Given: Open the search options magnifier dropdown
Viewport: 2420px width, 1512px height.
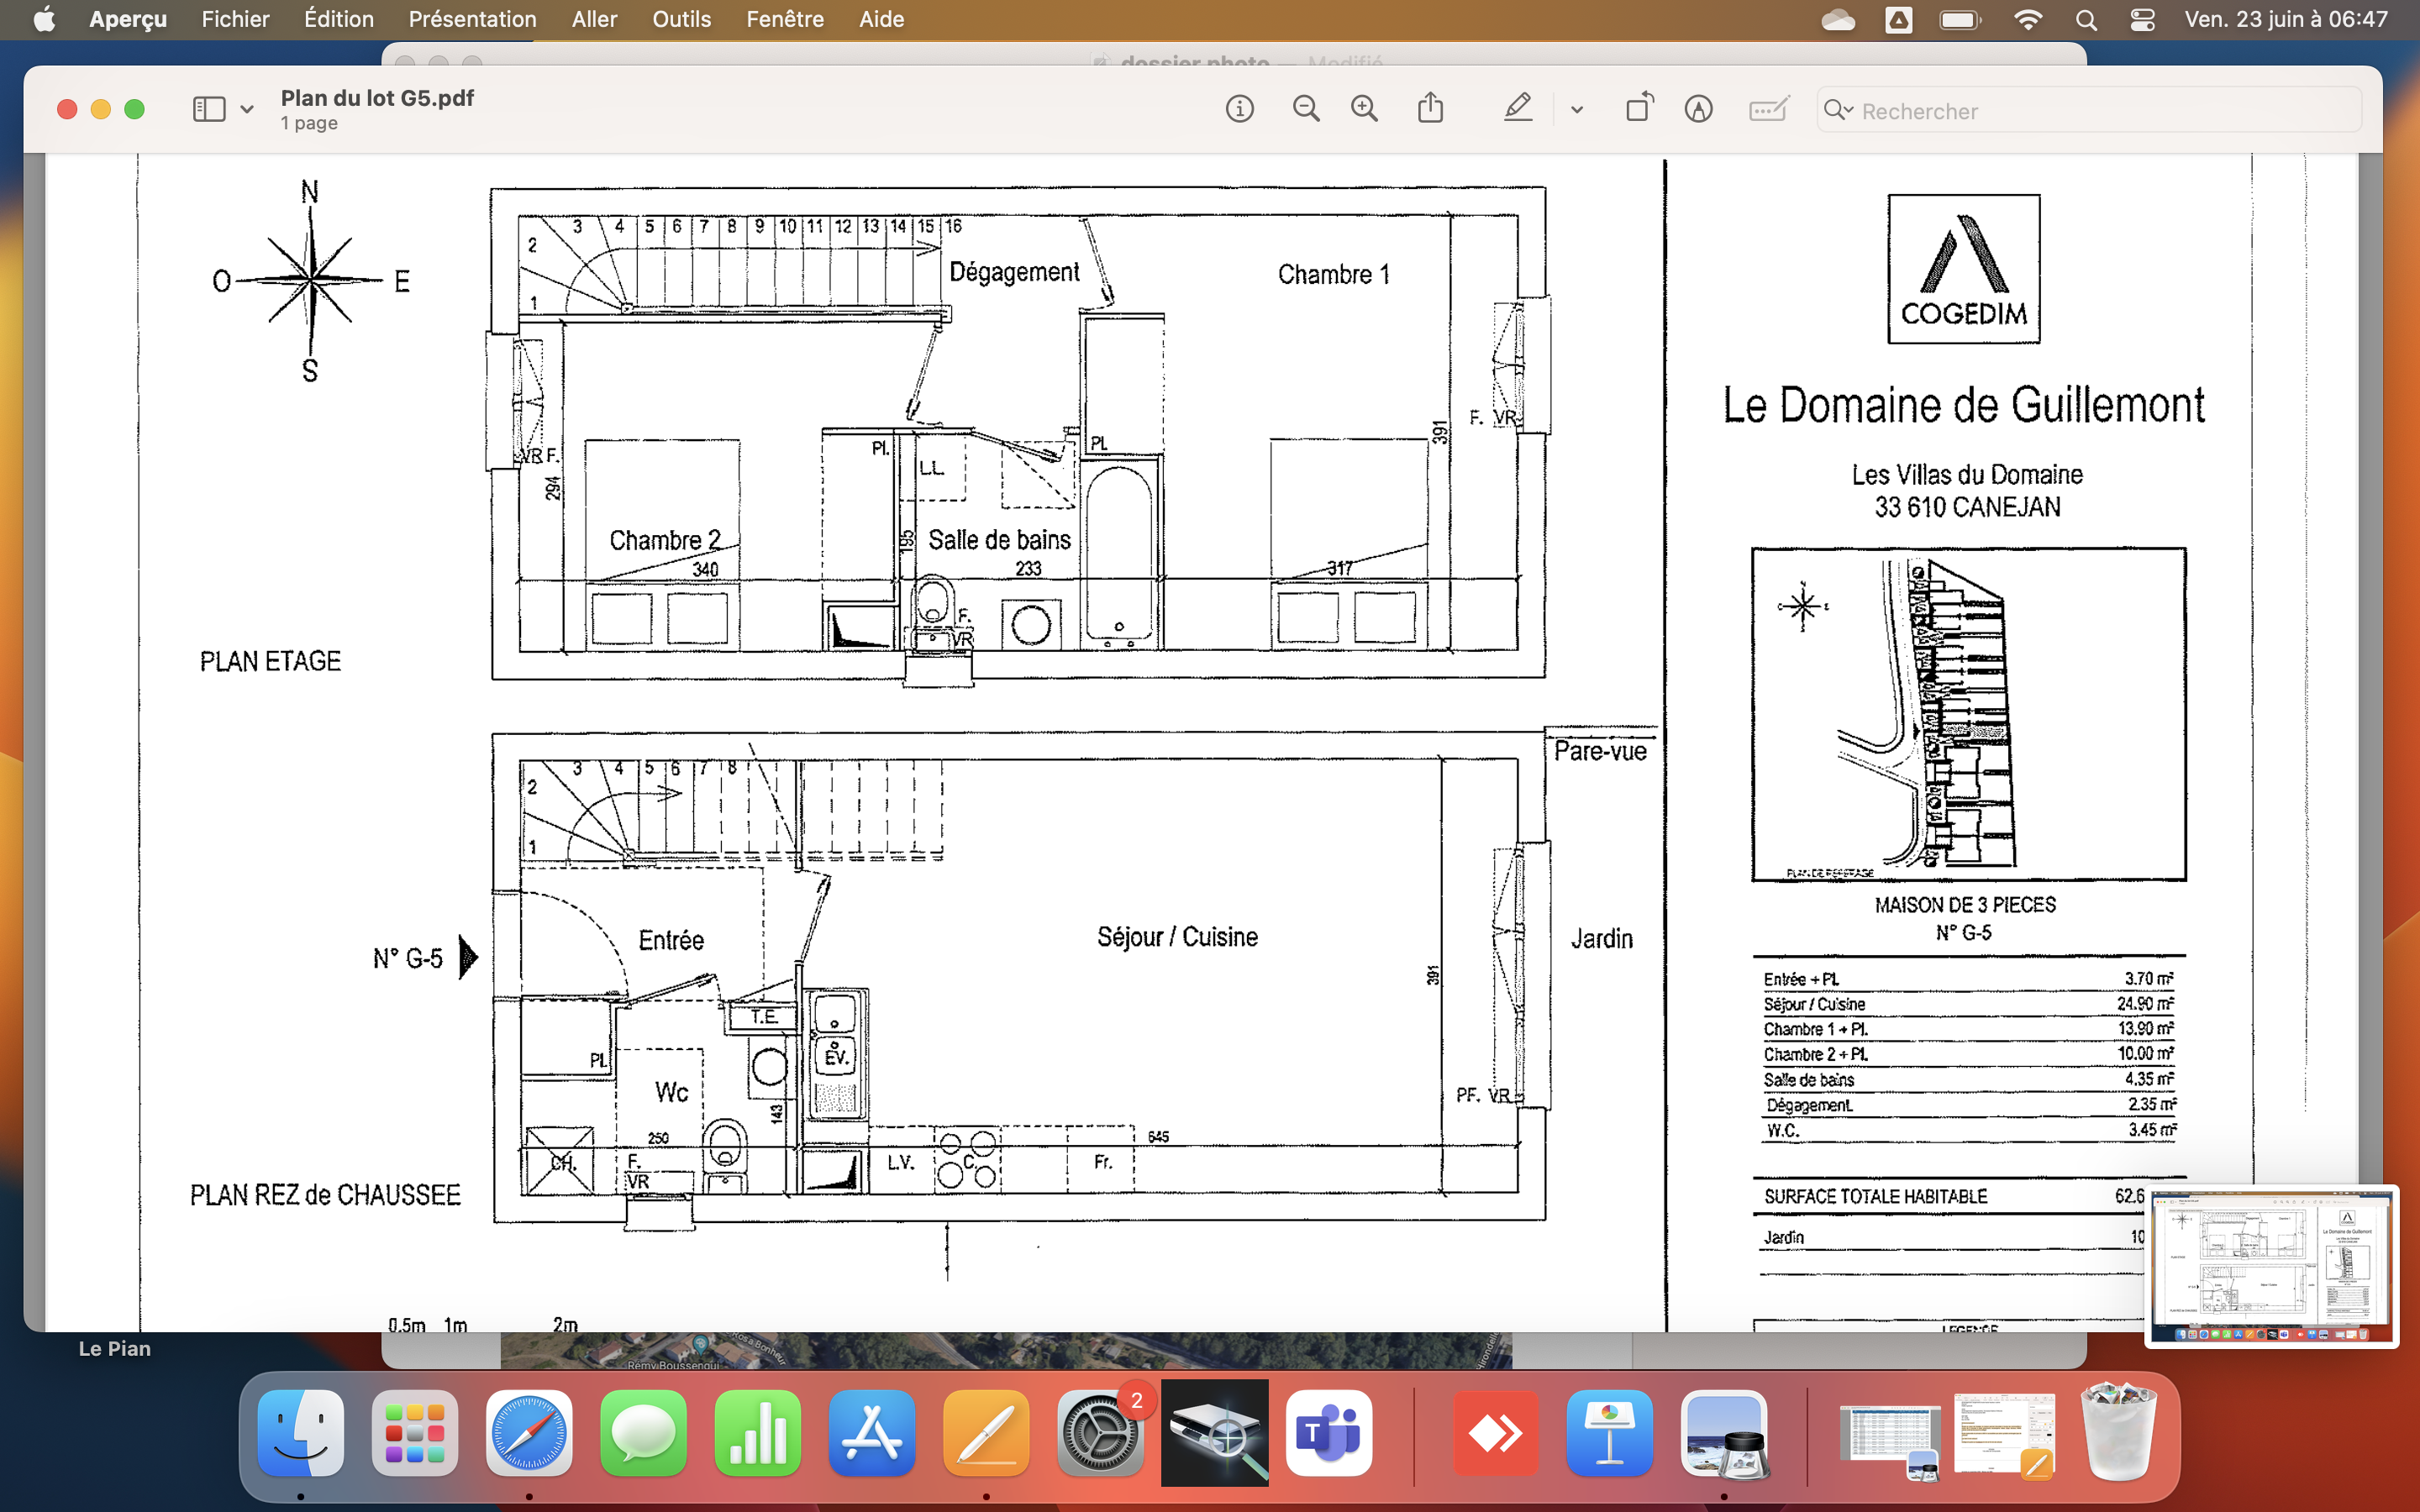Looking at the screenshot, I should click(x=1838, y=110).
